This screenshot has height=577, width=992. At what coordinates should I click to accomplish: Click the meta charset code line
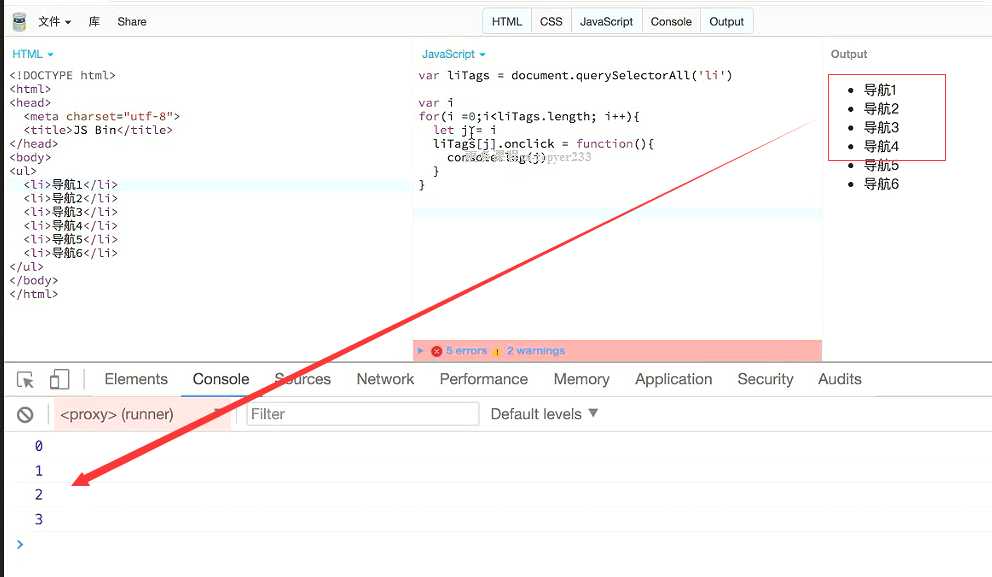click(102, 116)
